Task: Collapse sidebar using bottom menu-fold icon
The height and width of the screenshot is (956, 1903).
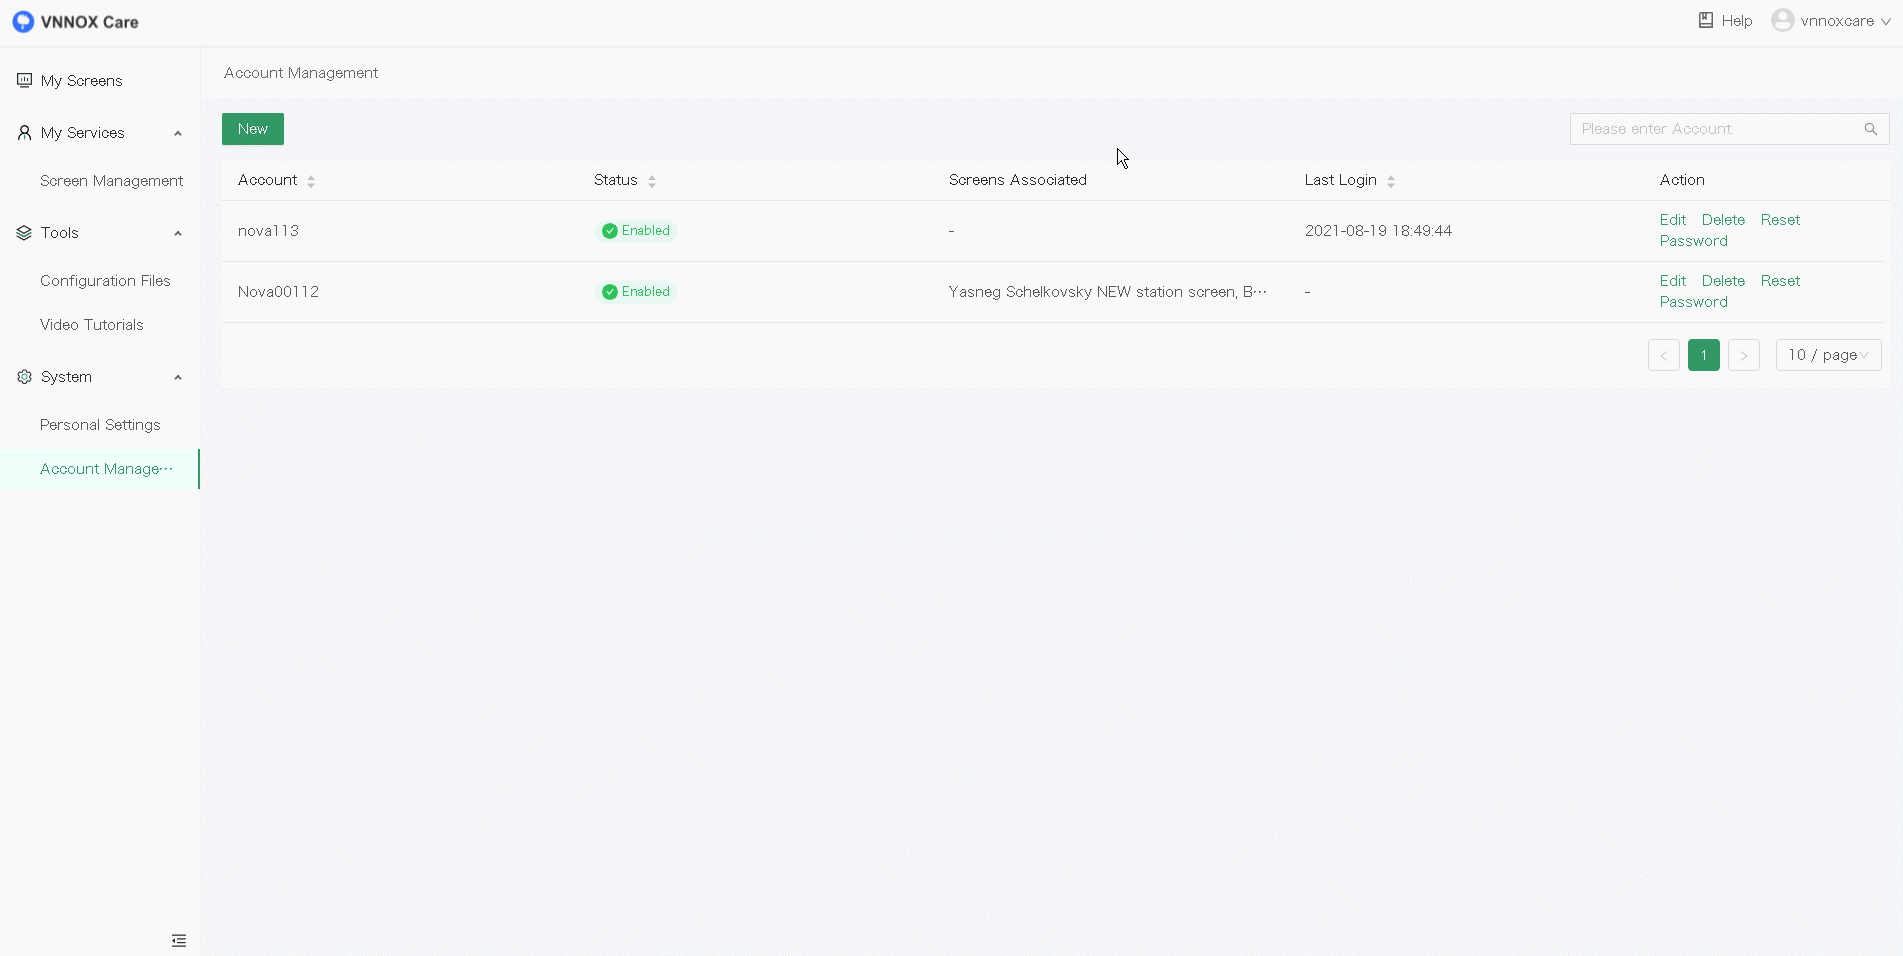Action: pyautogui.click(x=179, y=940)
